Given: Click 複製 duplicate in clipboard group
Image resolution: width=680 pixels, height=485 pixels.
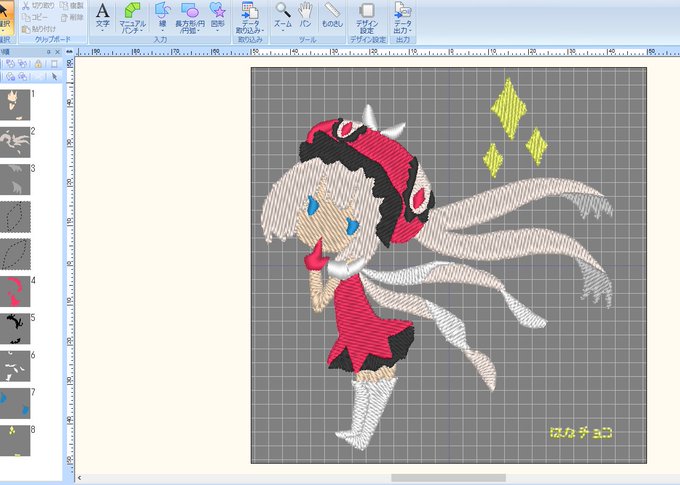Looking at the screenshot, I should [72, 6].
